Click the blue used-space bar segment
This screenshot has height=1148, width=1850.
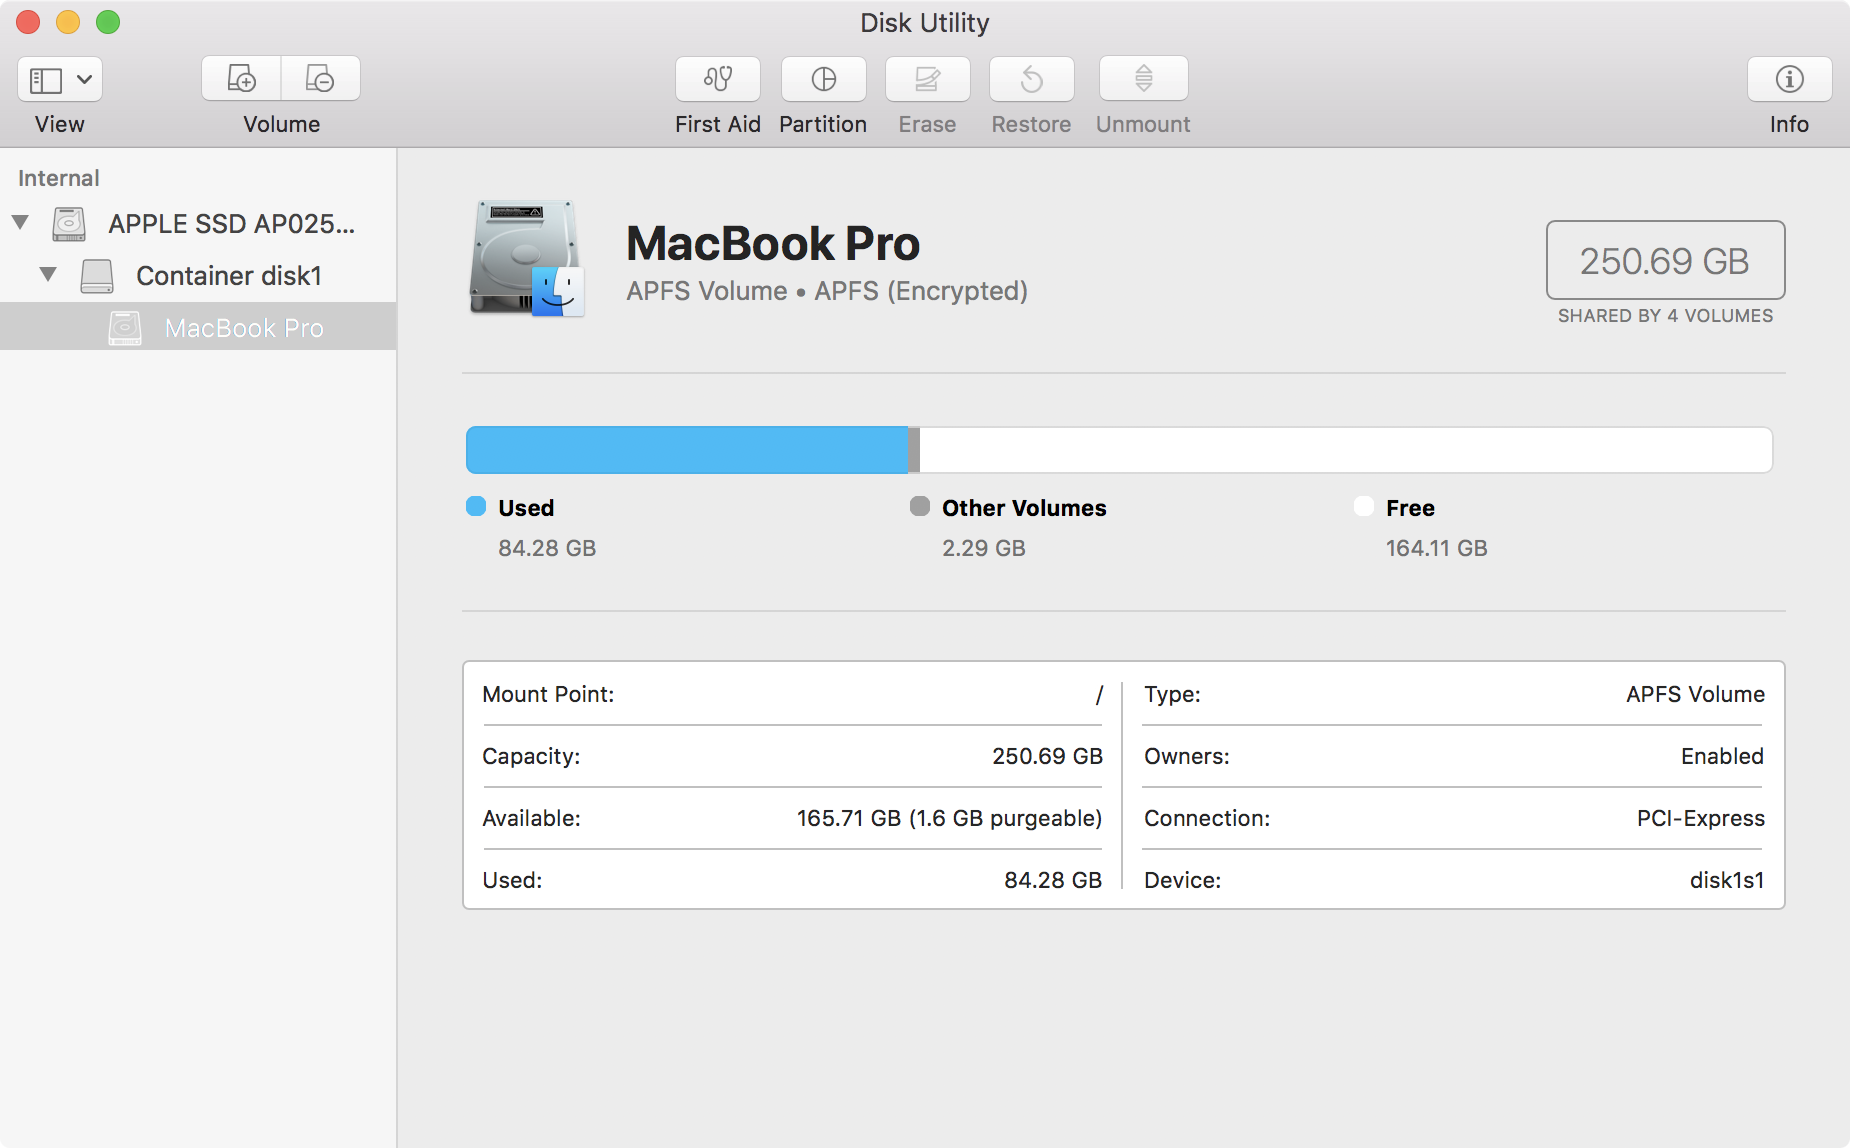[687, 450]
